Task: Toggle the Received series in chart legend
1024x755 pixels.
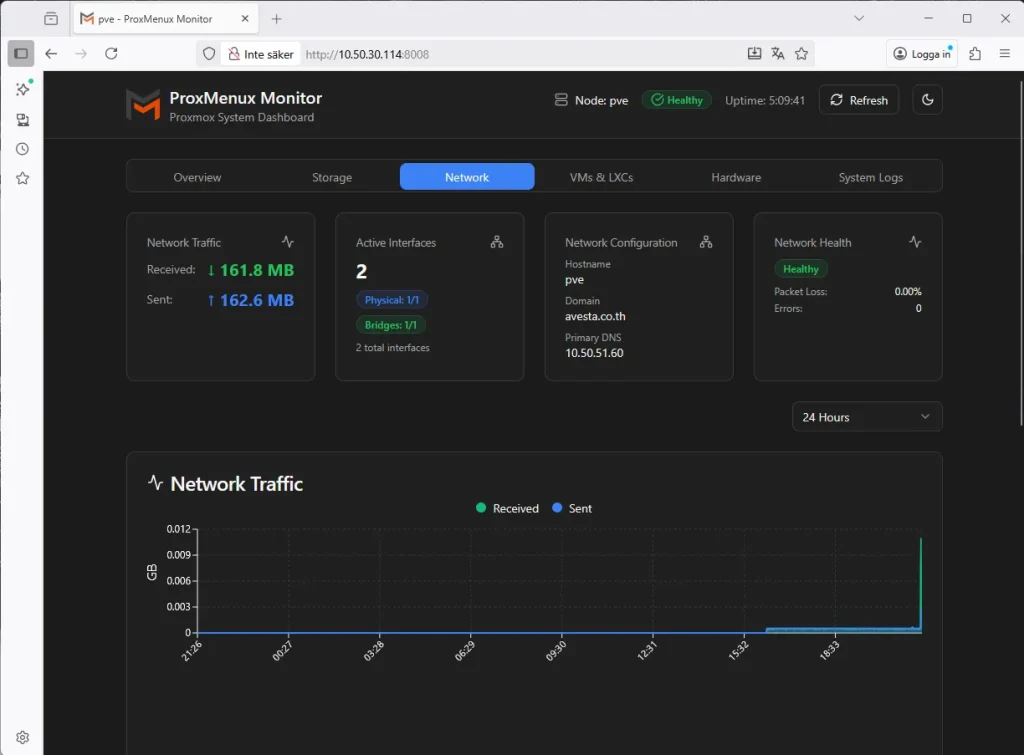Action: [507, 508]
